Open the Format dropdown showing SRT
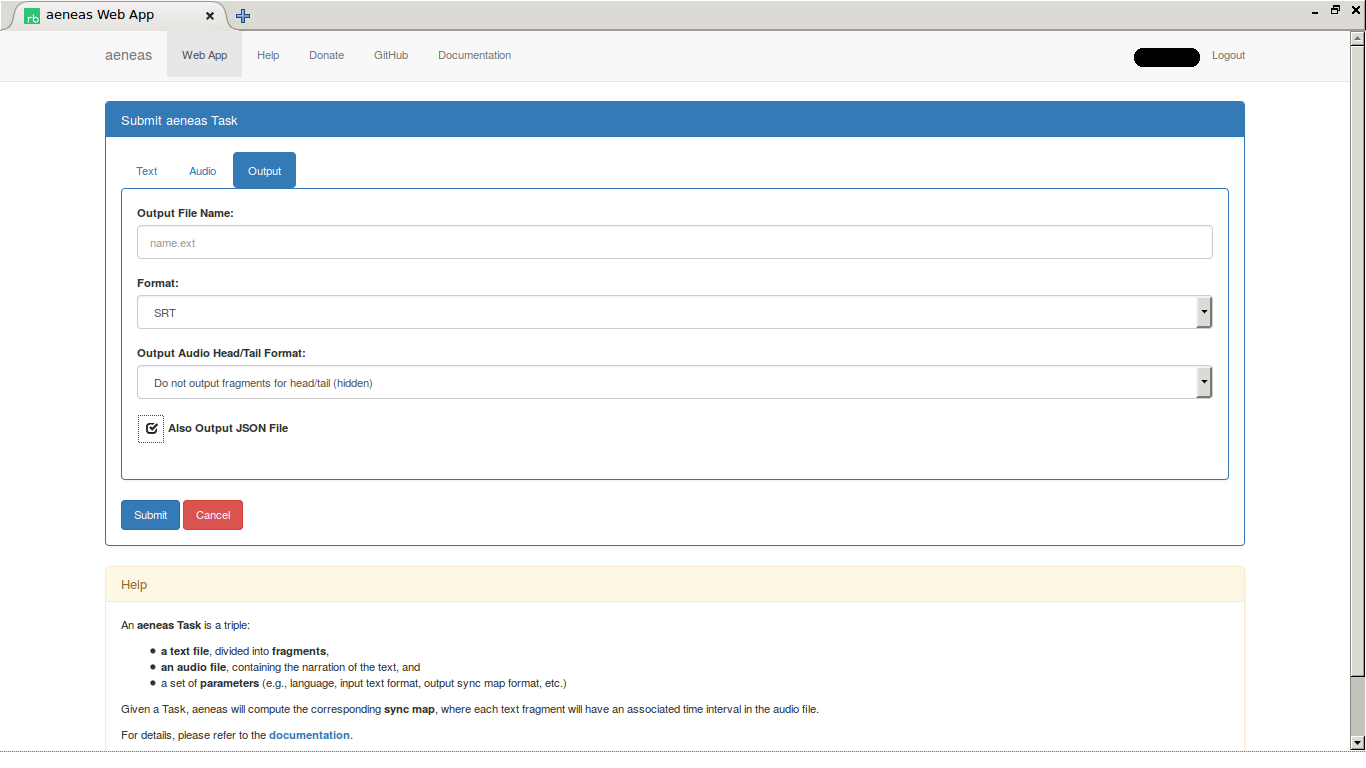The width and height of the screenshot is (1366, 768). point(675,312)
